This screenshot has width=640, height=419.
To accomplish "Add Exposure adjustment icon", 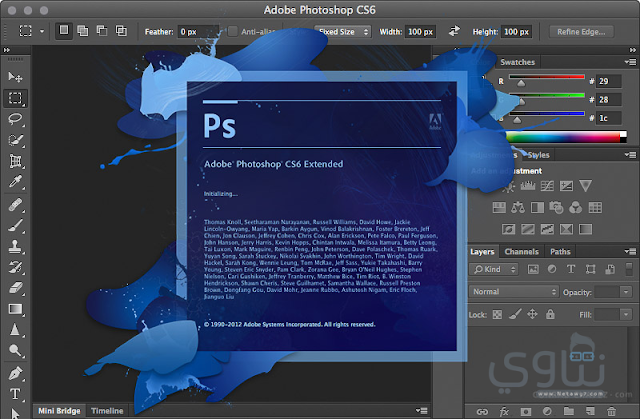I will pyautogui.click(x=567, y=186).
